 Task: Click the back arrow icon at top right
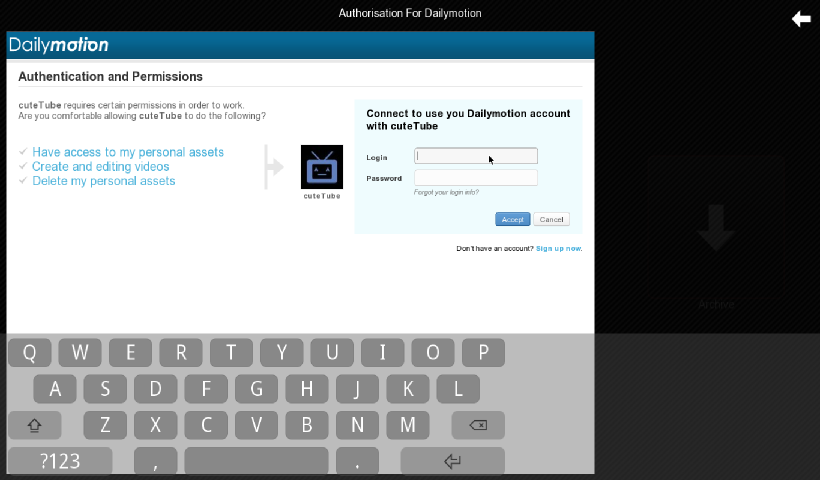click(x=801, y=19)
